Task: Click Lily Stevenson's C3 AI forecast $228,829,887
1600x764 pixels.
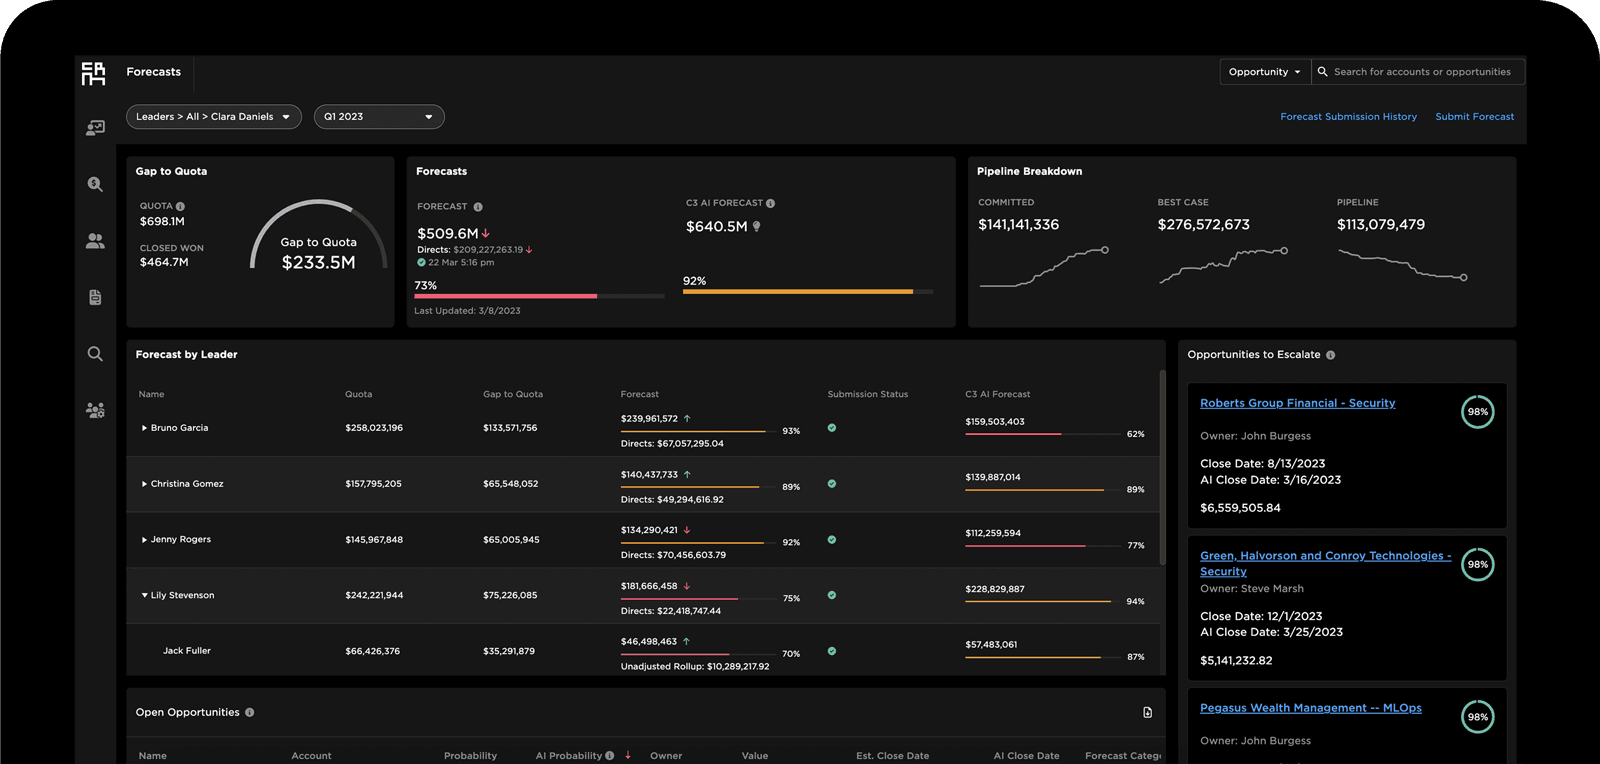Action: [x=995, y=589]
